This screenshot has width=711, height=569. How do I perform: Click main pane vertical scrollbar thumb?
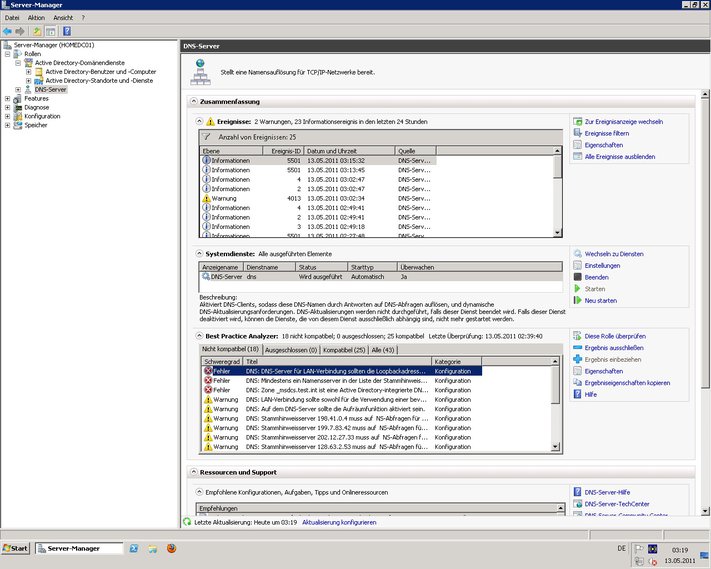pyautogui.click(x=705, y=245)
